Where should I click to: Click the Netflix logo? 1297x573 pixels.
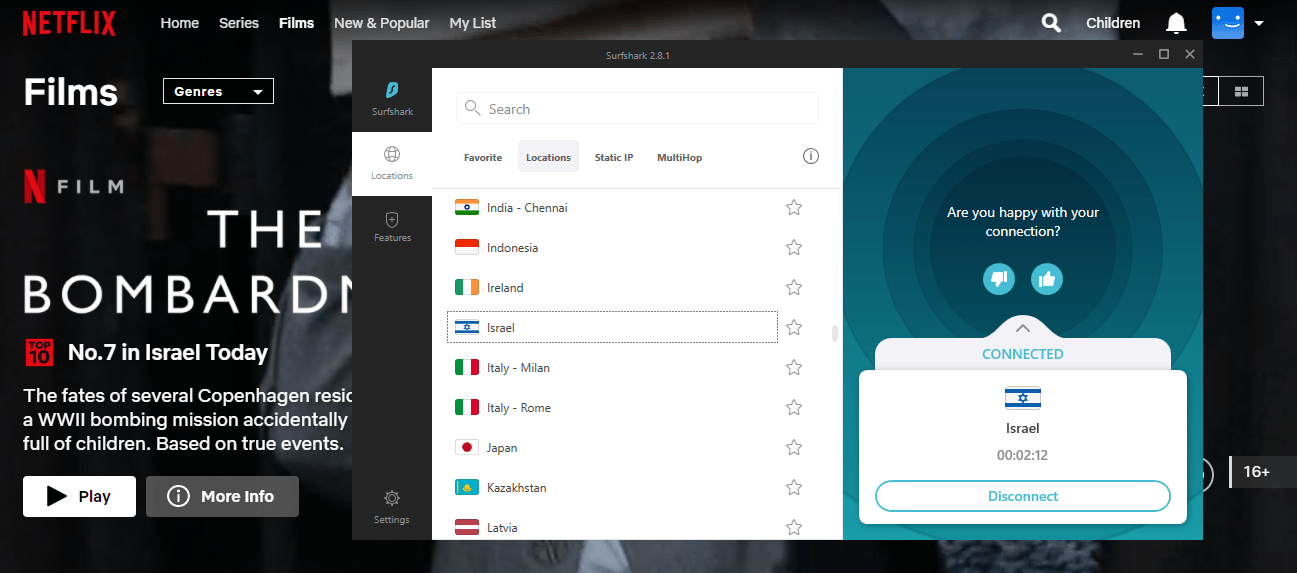(69, 23)
